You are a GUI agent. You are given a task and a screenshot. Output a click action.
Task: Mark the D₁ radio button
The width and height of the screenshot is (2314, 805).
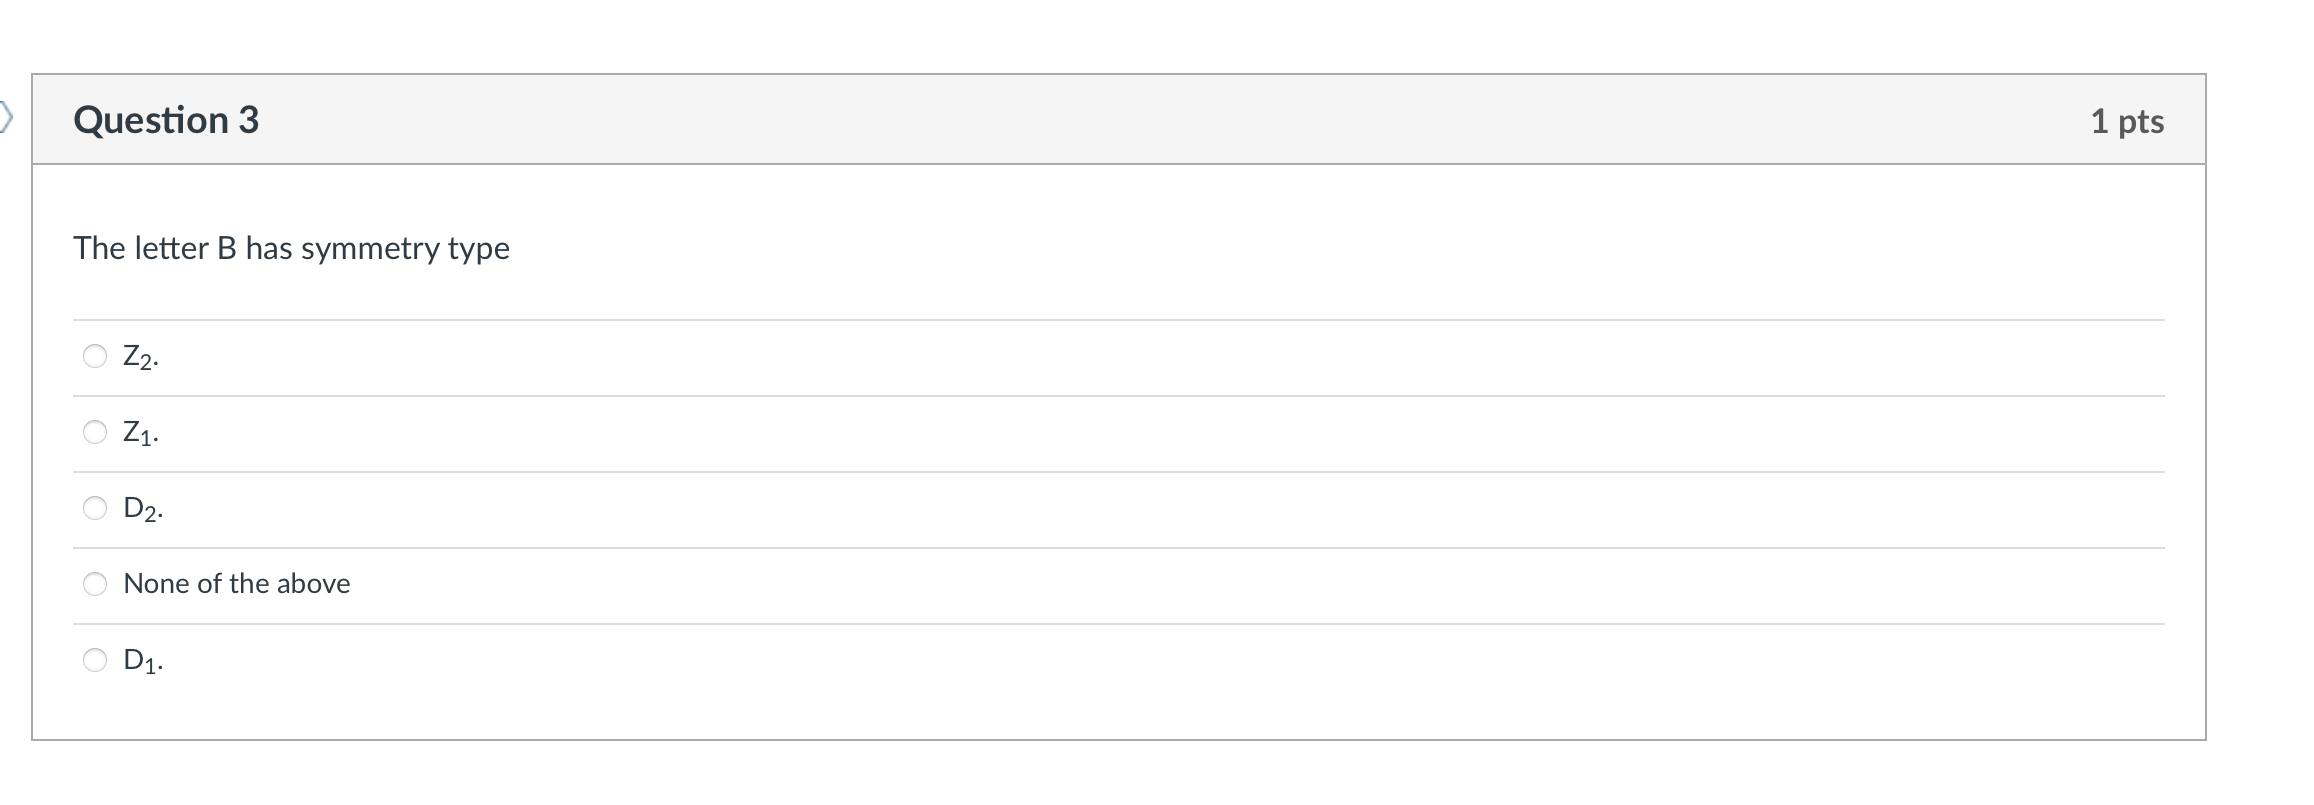click(x=95, y=660)
